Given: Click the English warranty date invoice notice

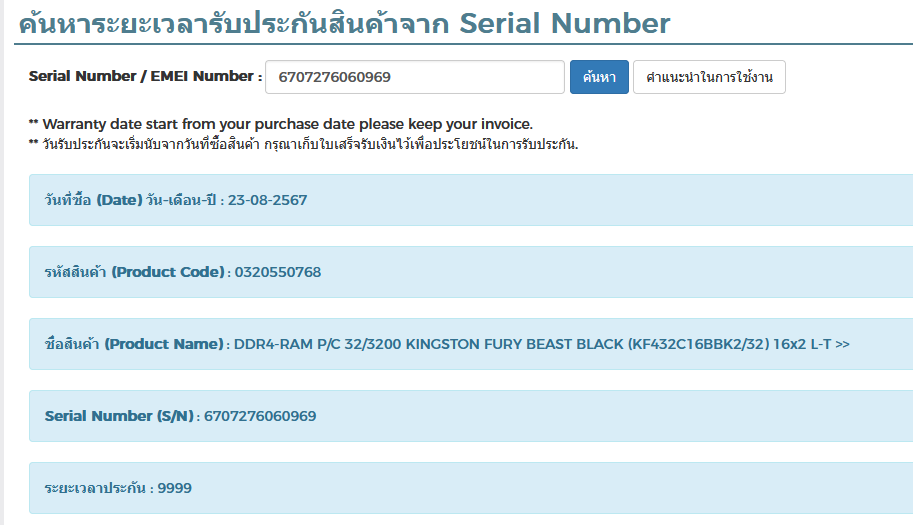Looking at the screenshot, I should pos(286,124).
